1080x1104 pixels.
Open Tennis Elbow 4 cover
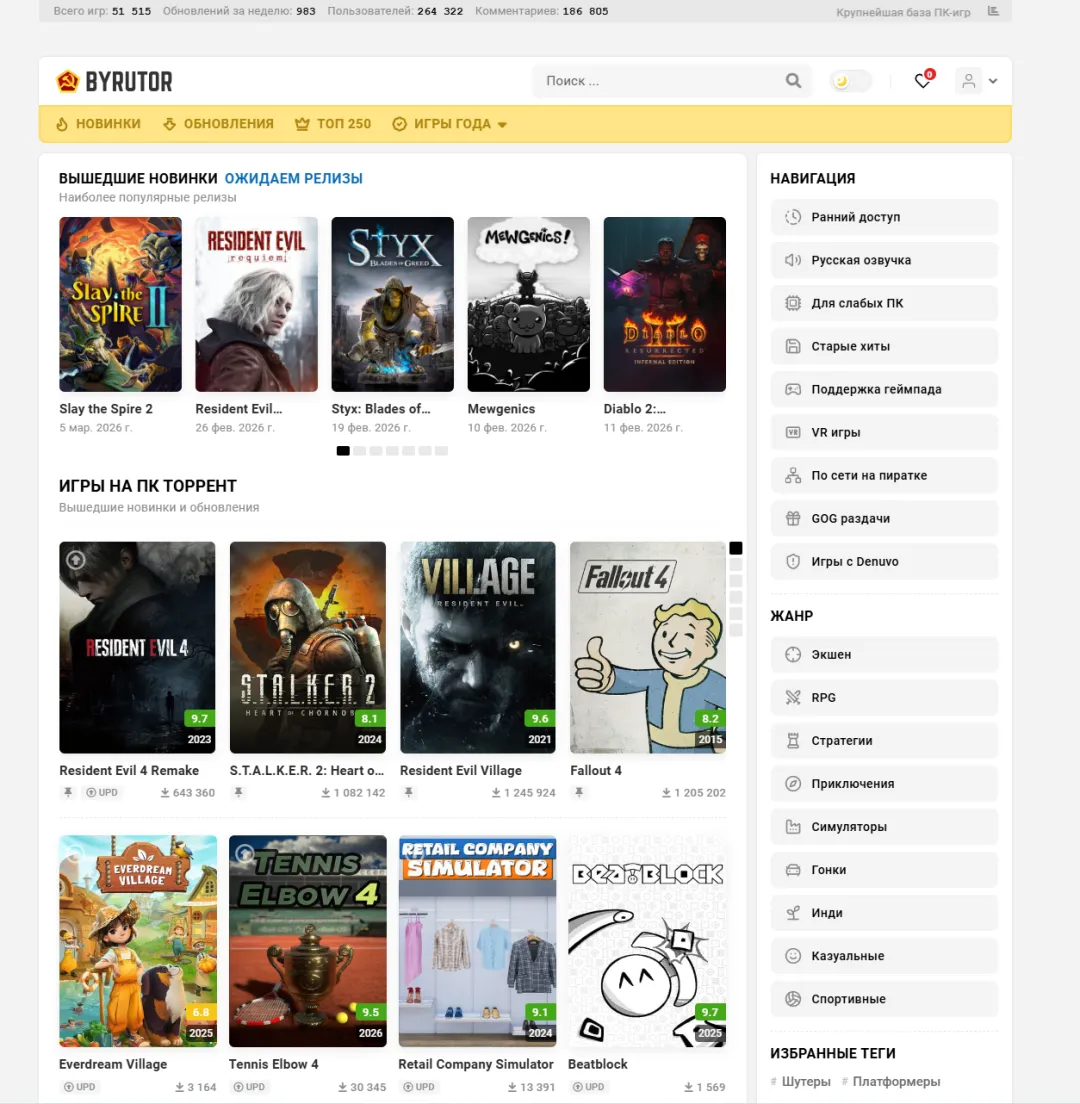pyautogui.click(x=308, y=941)
